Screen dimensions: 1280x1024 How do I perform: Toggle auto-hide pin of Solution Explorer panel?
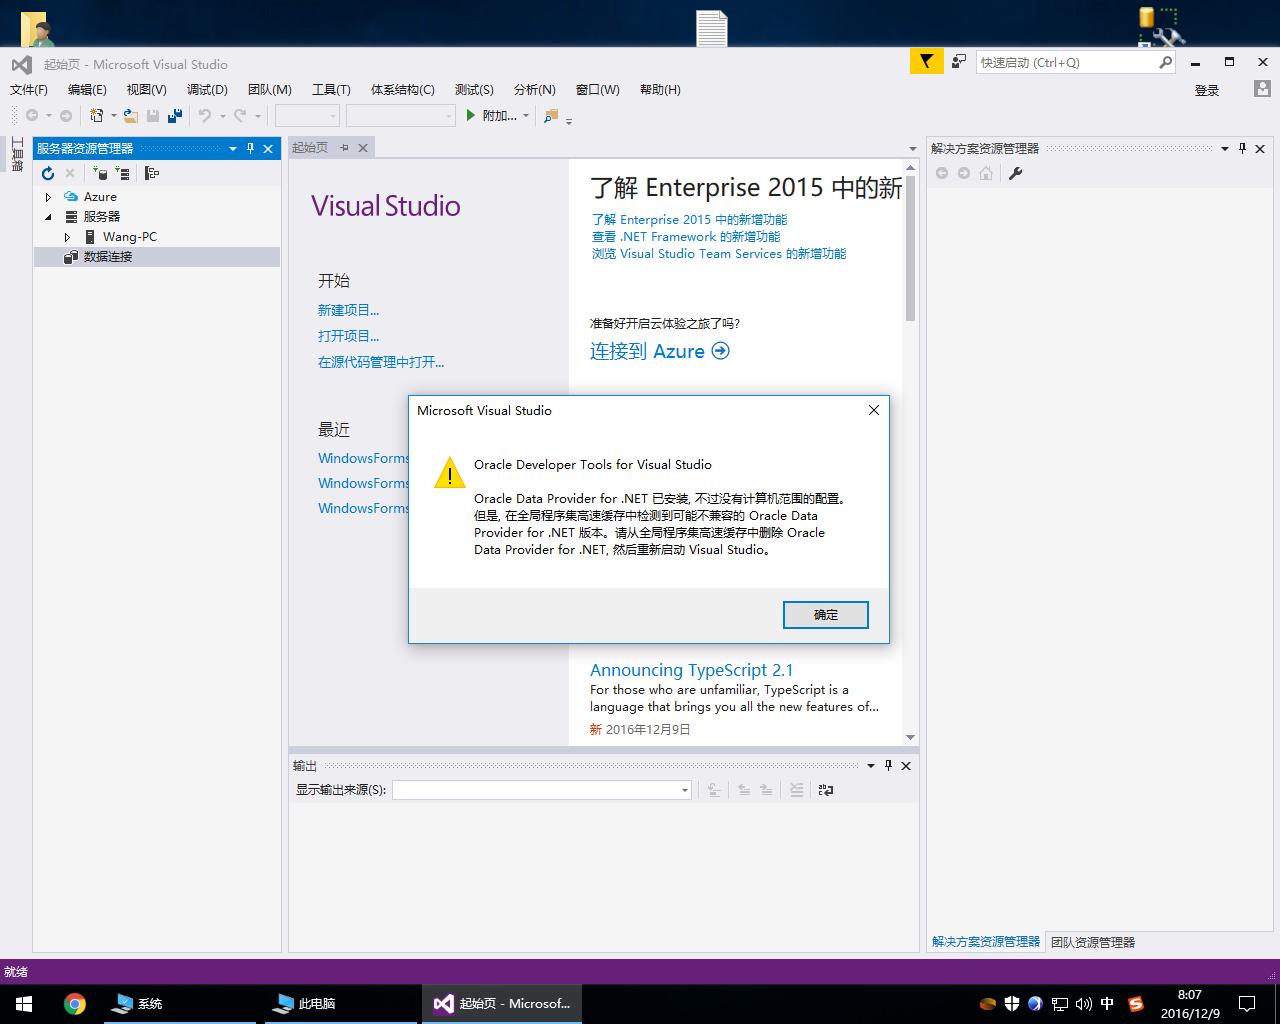pyautogui.click(x=1243, y=148)
